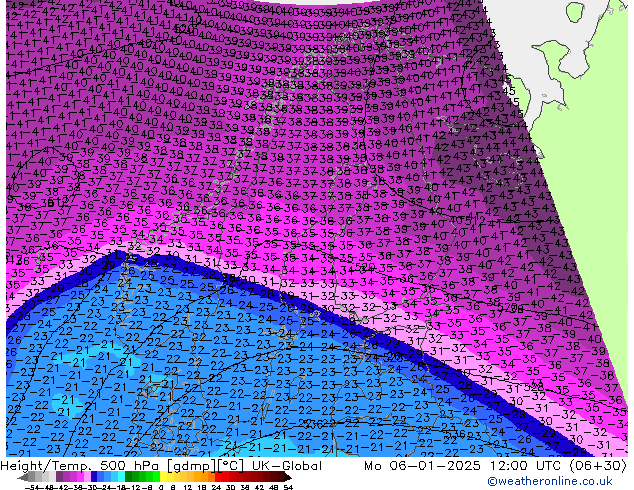Click the dark blue segment of the temperature legend

point(94,478)
